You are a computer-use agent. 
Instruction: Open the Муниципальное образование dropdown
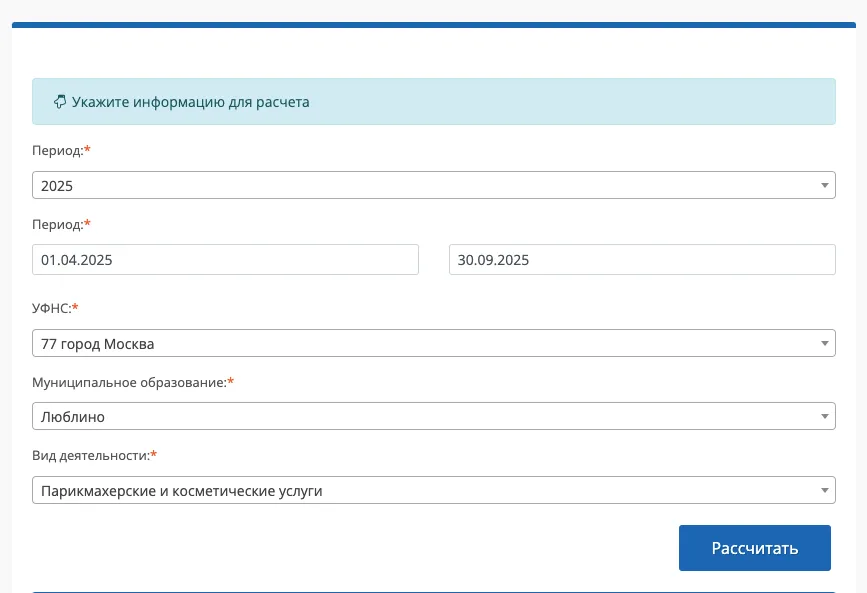point(420,416)
